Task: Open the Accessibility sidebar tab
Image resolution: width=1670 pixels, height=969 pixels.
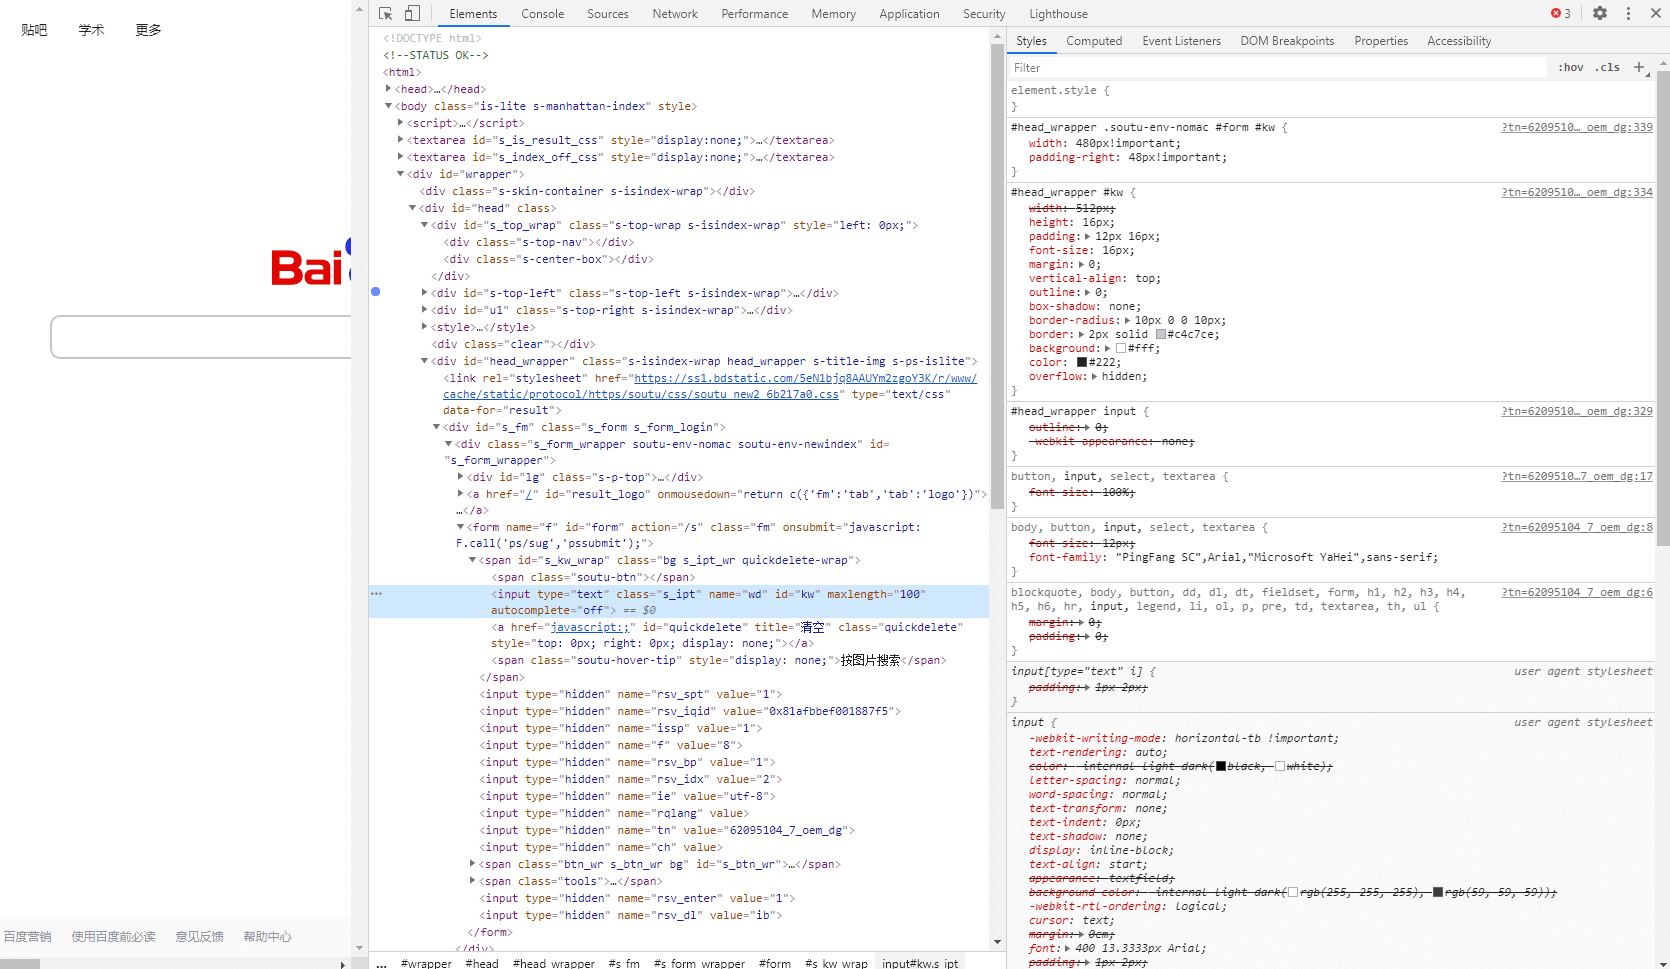Action: pyautogui.click(x=1459, y=41)
